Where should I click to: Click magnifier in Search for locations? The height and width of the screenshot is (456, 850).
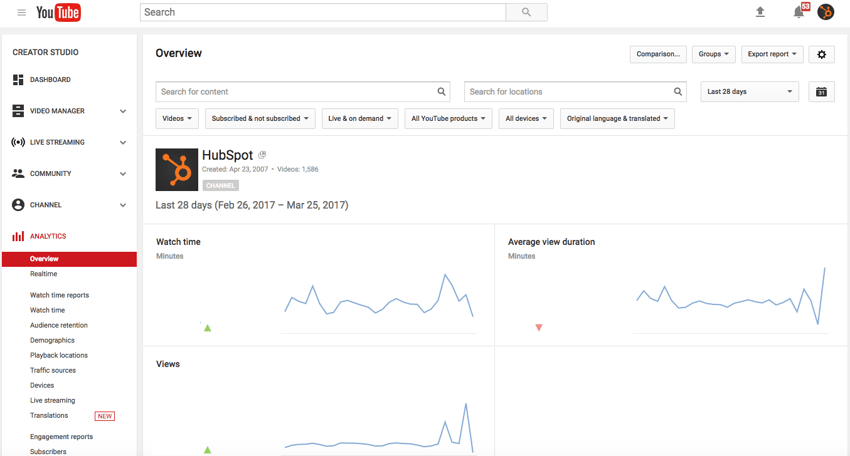click(x=678, y=92)
